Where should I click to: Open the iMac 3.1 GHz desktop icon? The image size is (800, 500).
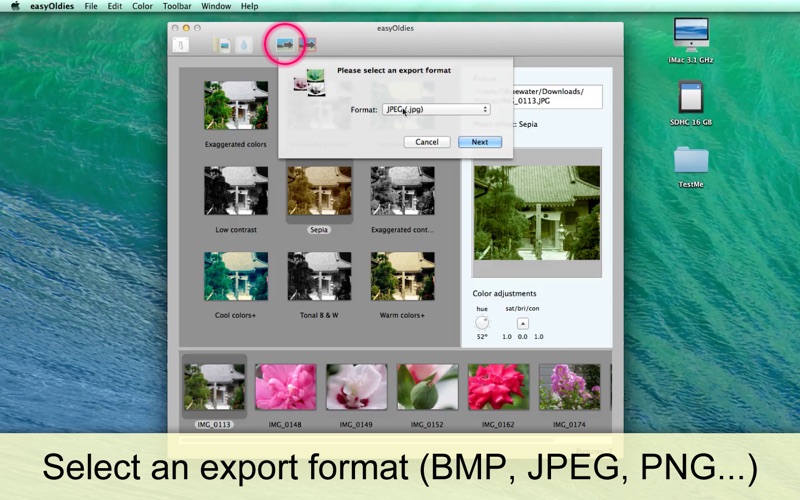[691, 35]
